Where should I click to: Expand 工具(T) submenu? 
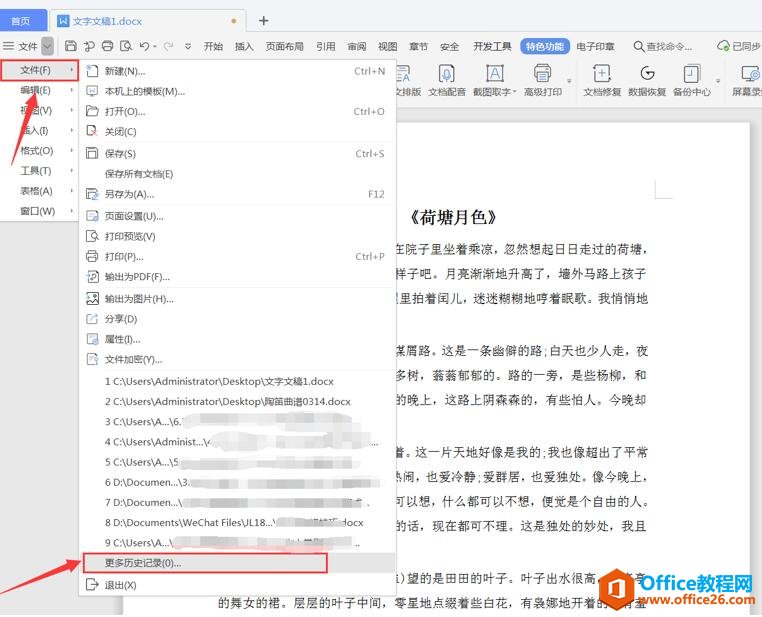click(39, 171)
